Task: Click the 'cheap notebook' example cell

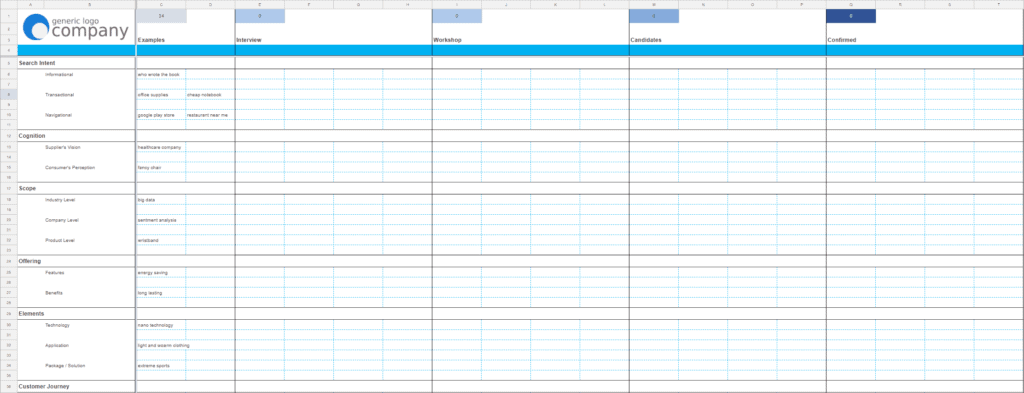Action: 210,95
